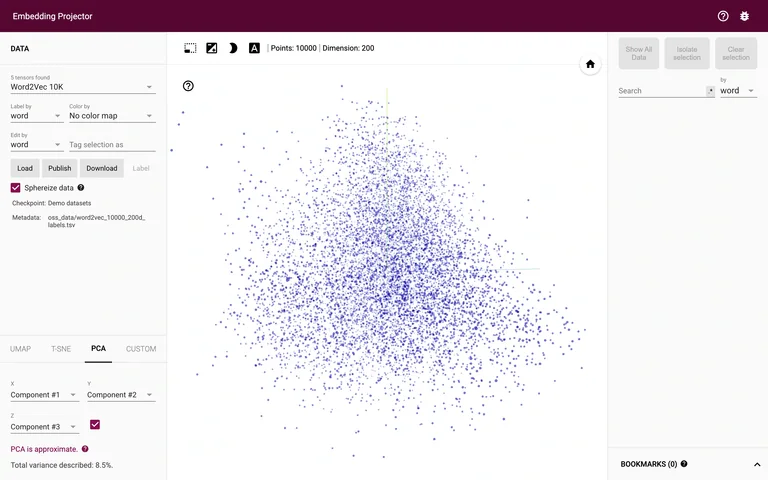Viewport: 768px width, 480px height.
Task: Uncheck Sphereize data checkbox
Action: [16, 188]
